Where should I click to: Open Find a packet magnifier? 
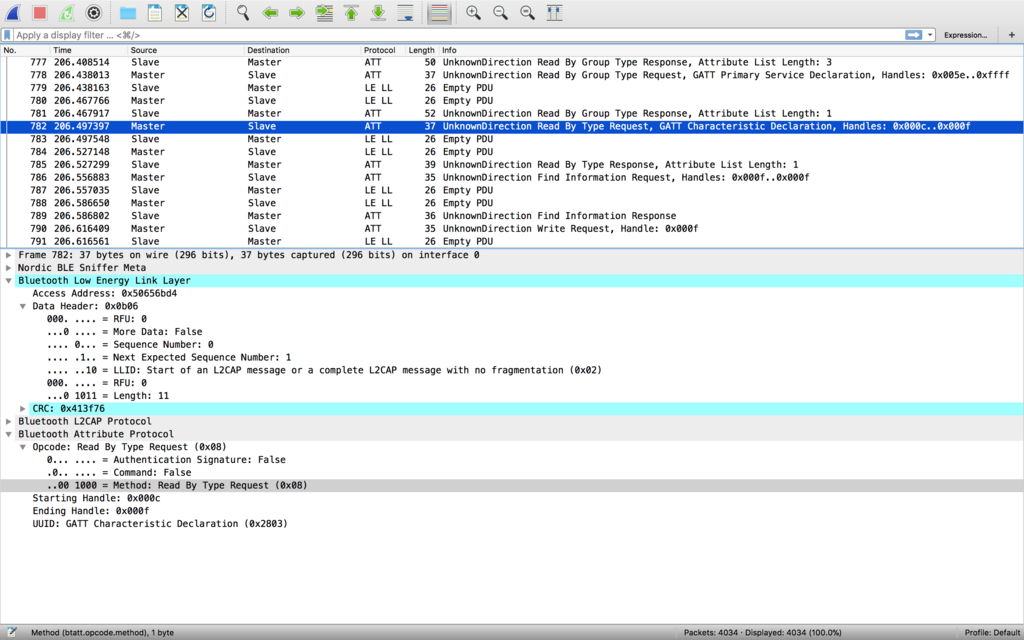click(x=243, y=12)
